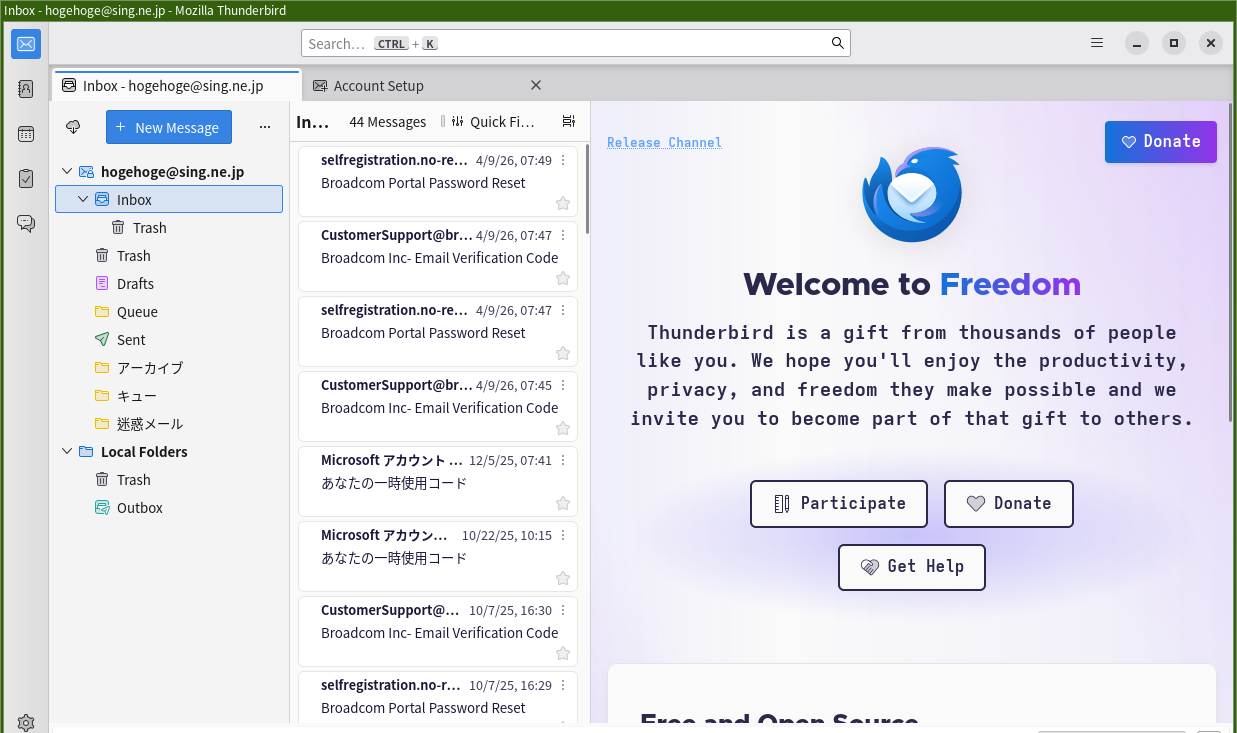Open the Release Channel link
This screenshot has height=733, width=1237.
[x=664, y=143]
